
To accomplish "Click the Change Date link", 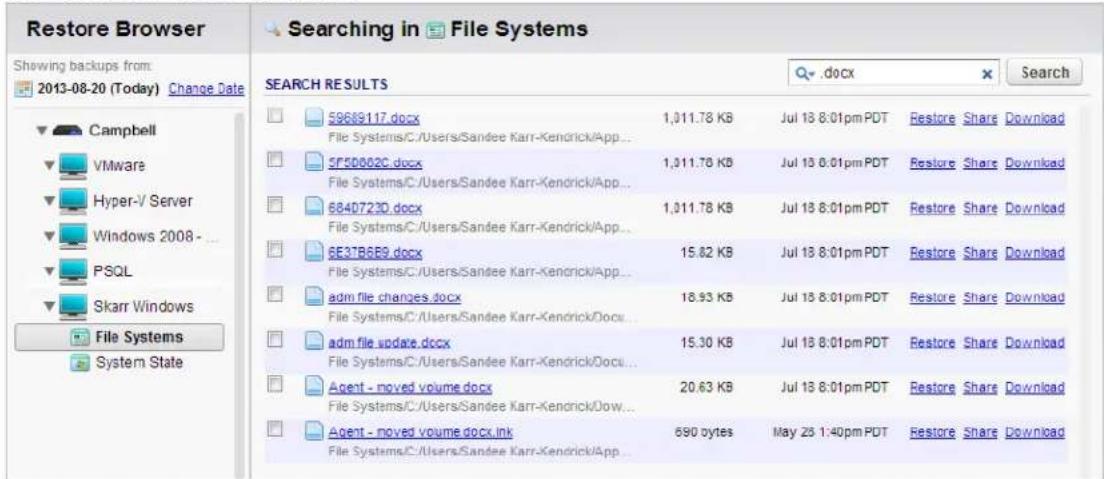I will point(206,89).
